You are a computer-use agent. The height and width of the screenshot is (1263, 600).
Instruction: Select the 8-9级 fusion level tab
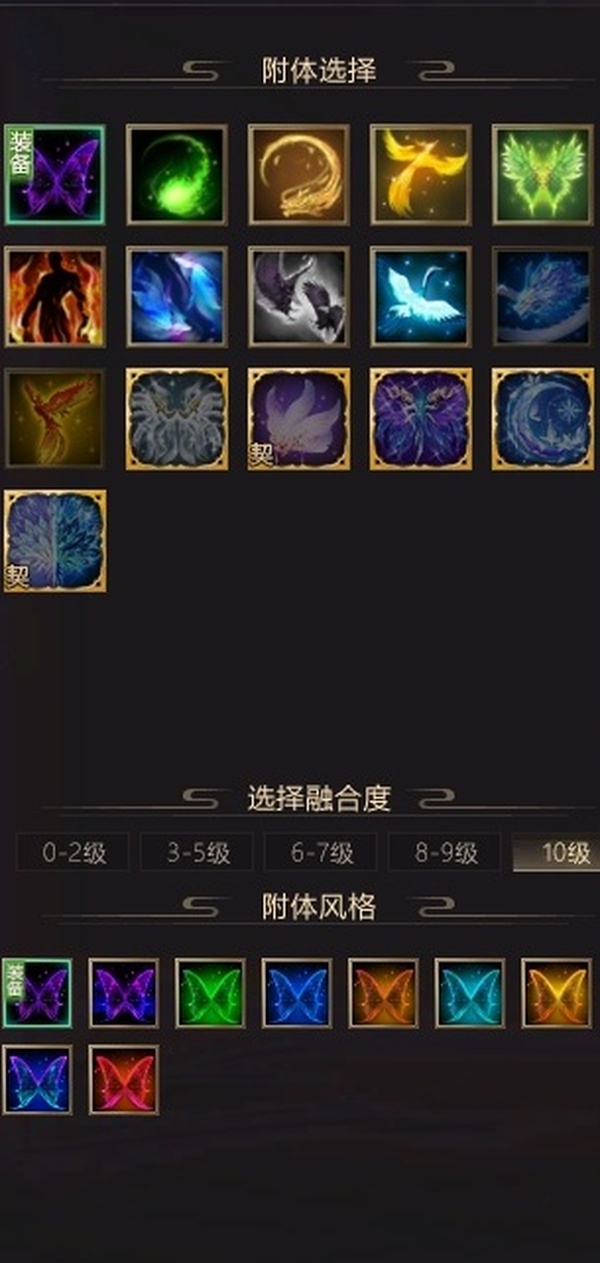point(445,853)
